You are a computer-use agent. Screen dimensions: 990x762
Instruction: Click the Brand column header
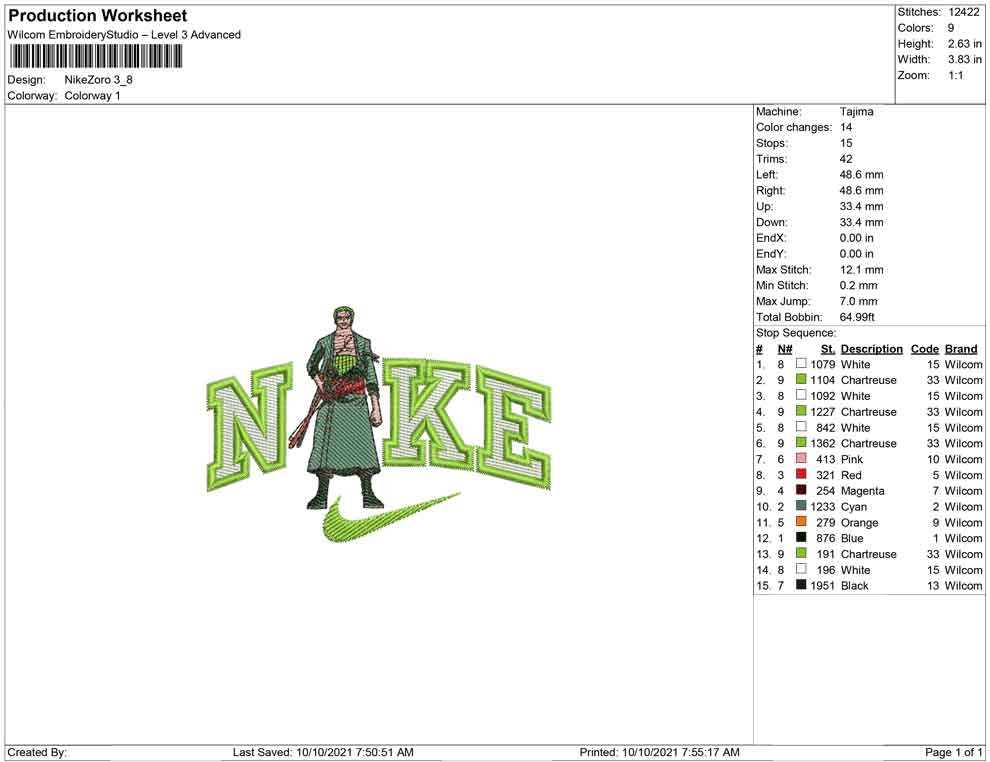click(x=961, y=349)
